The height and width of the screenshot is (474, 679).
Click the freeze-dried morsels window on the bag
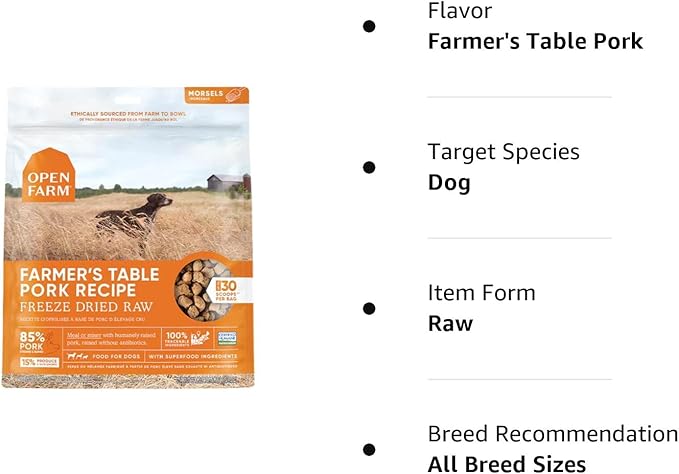coord(200,290)
